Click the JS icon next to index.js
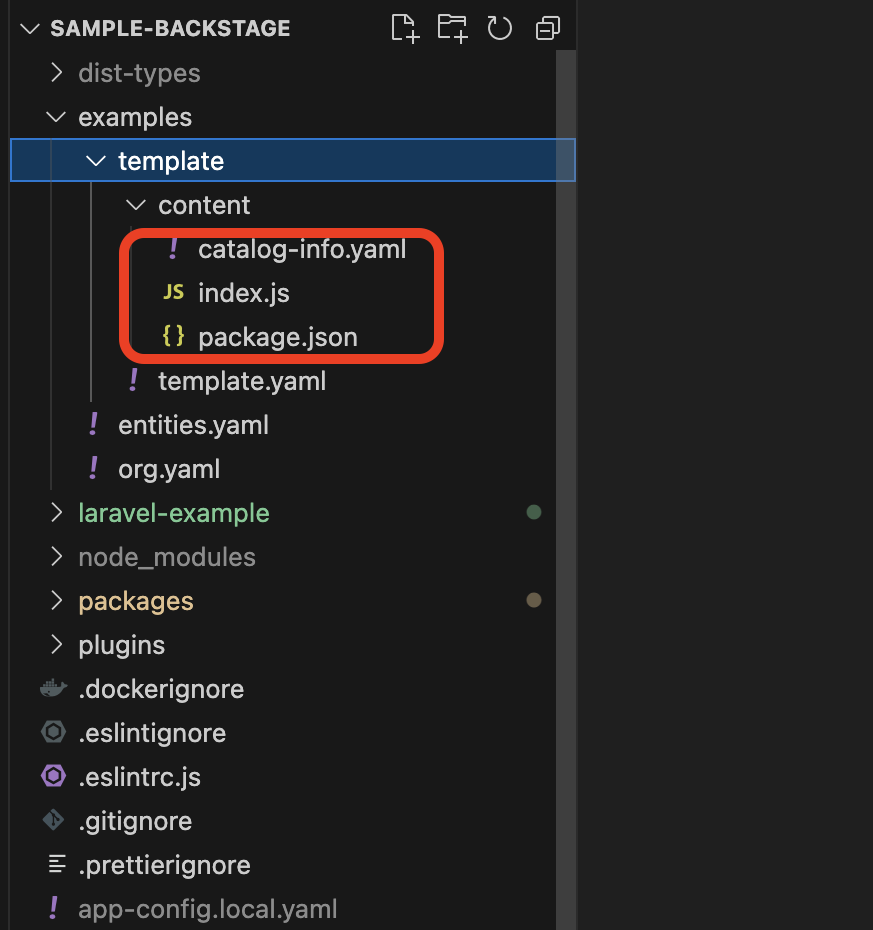The image size is (873, 930). click(173, 293)
